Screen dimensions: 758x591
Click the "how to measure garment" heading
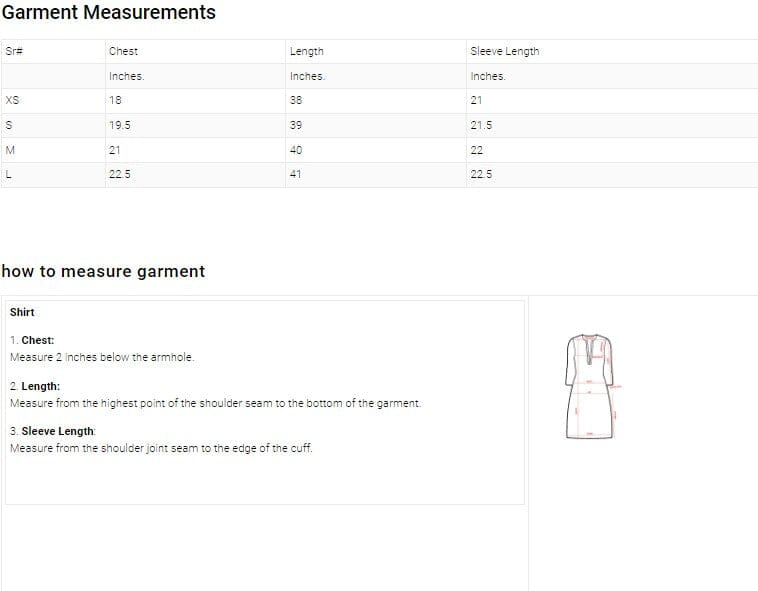pyautogui.click(x=103, y=271)
